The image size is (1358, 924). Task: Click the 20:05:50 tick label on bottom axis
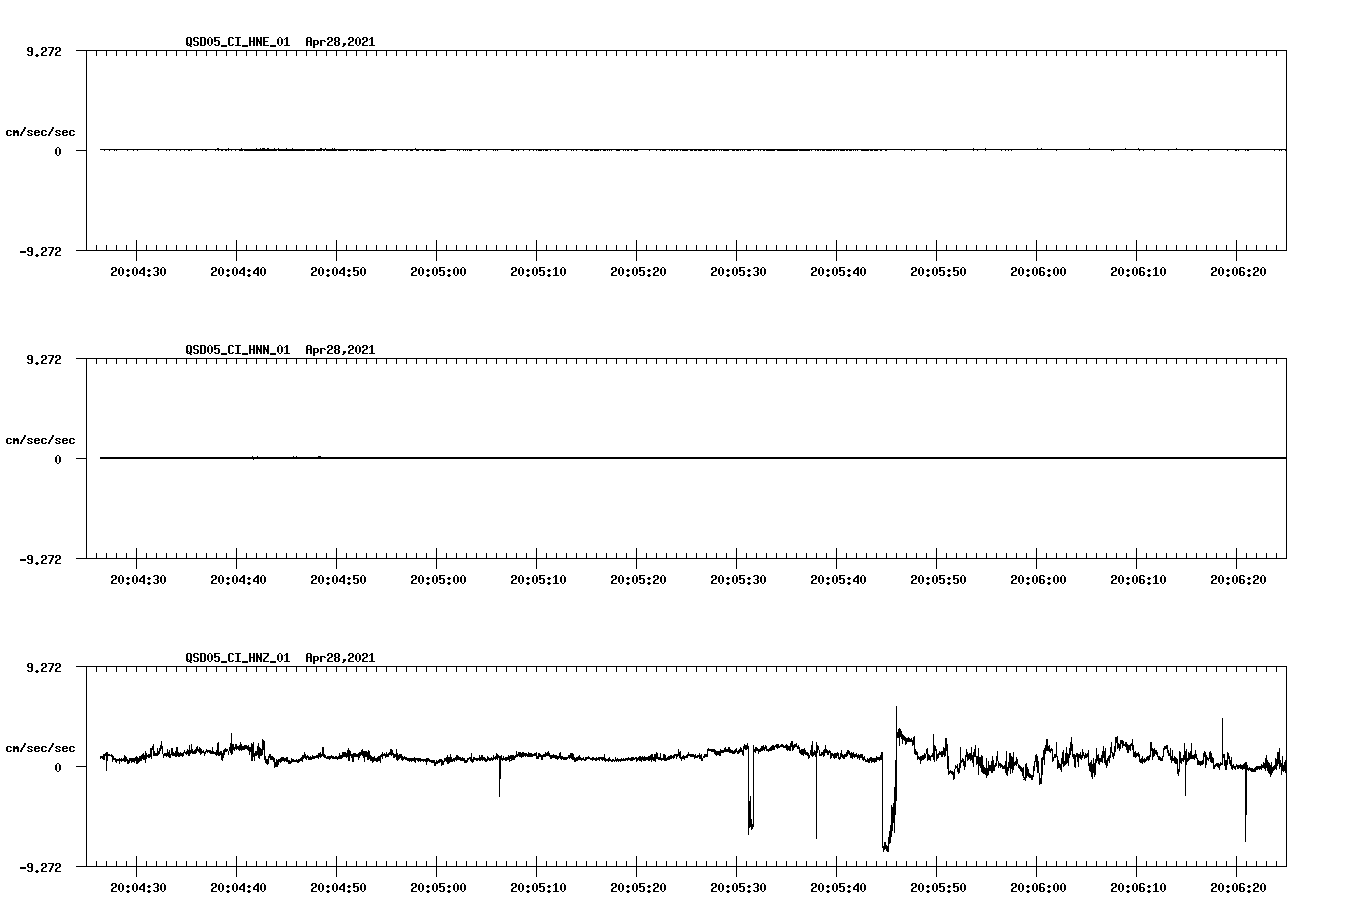pos(936,885)
